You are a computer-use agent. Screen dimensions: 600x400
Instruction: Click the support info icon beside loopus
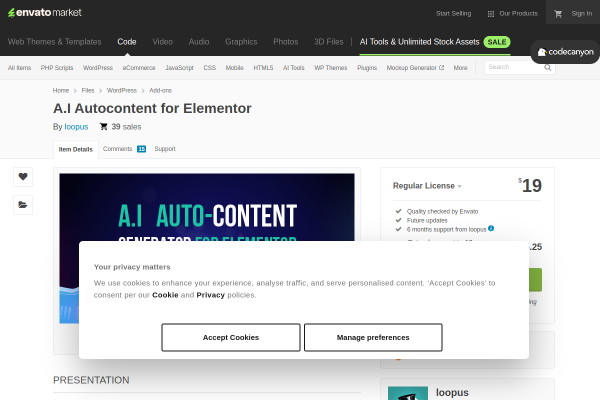pos(491,229)
